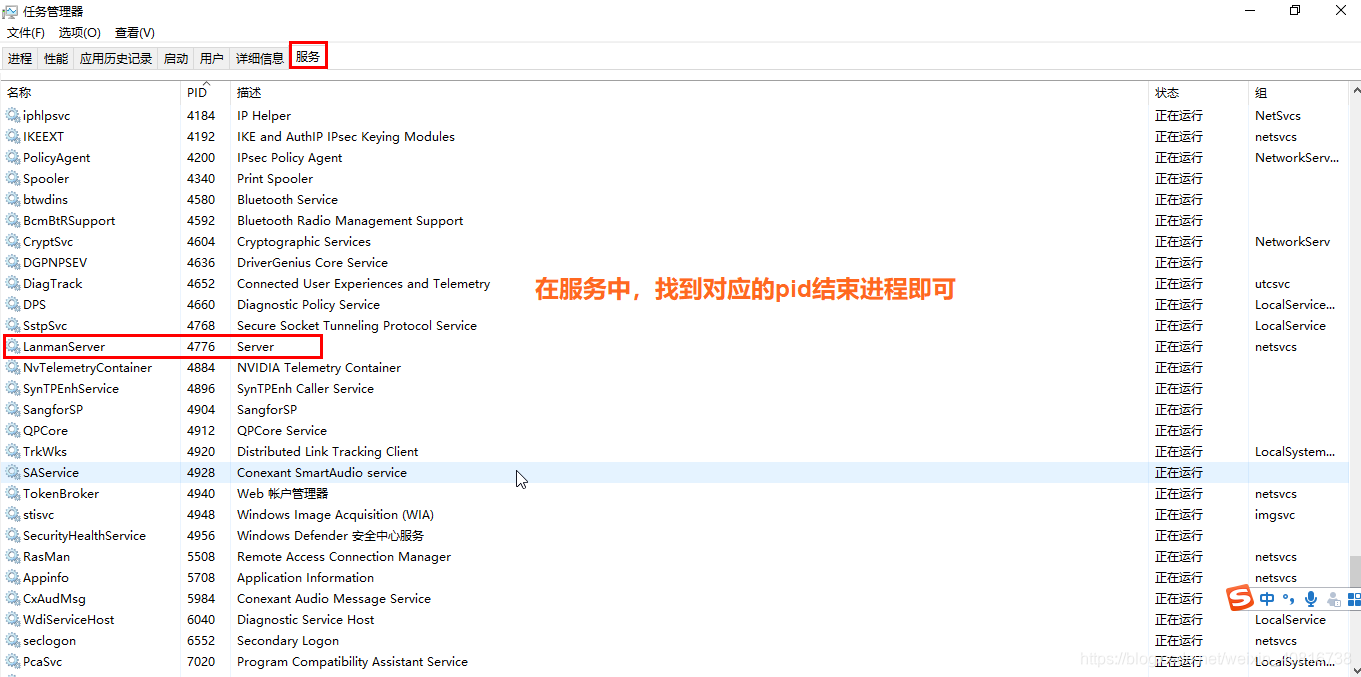Click 'Web 帐户管理器' description
Screen dimensions: 1361x677
tap(282, 494)
